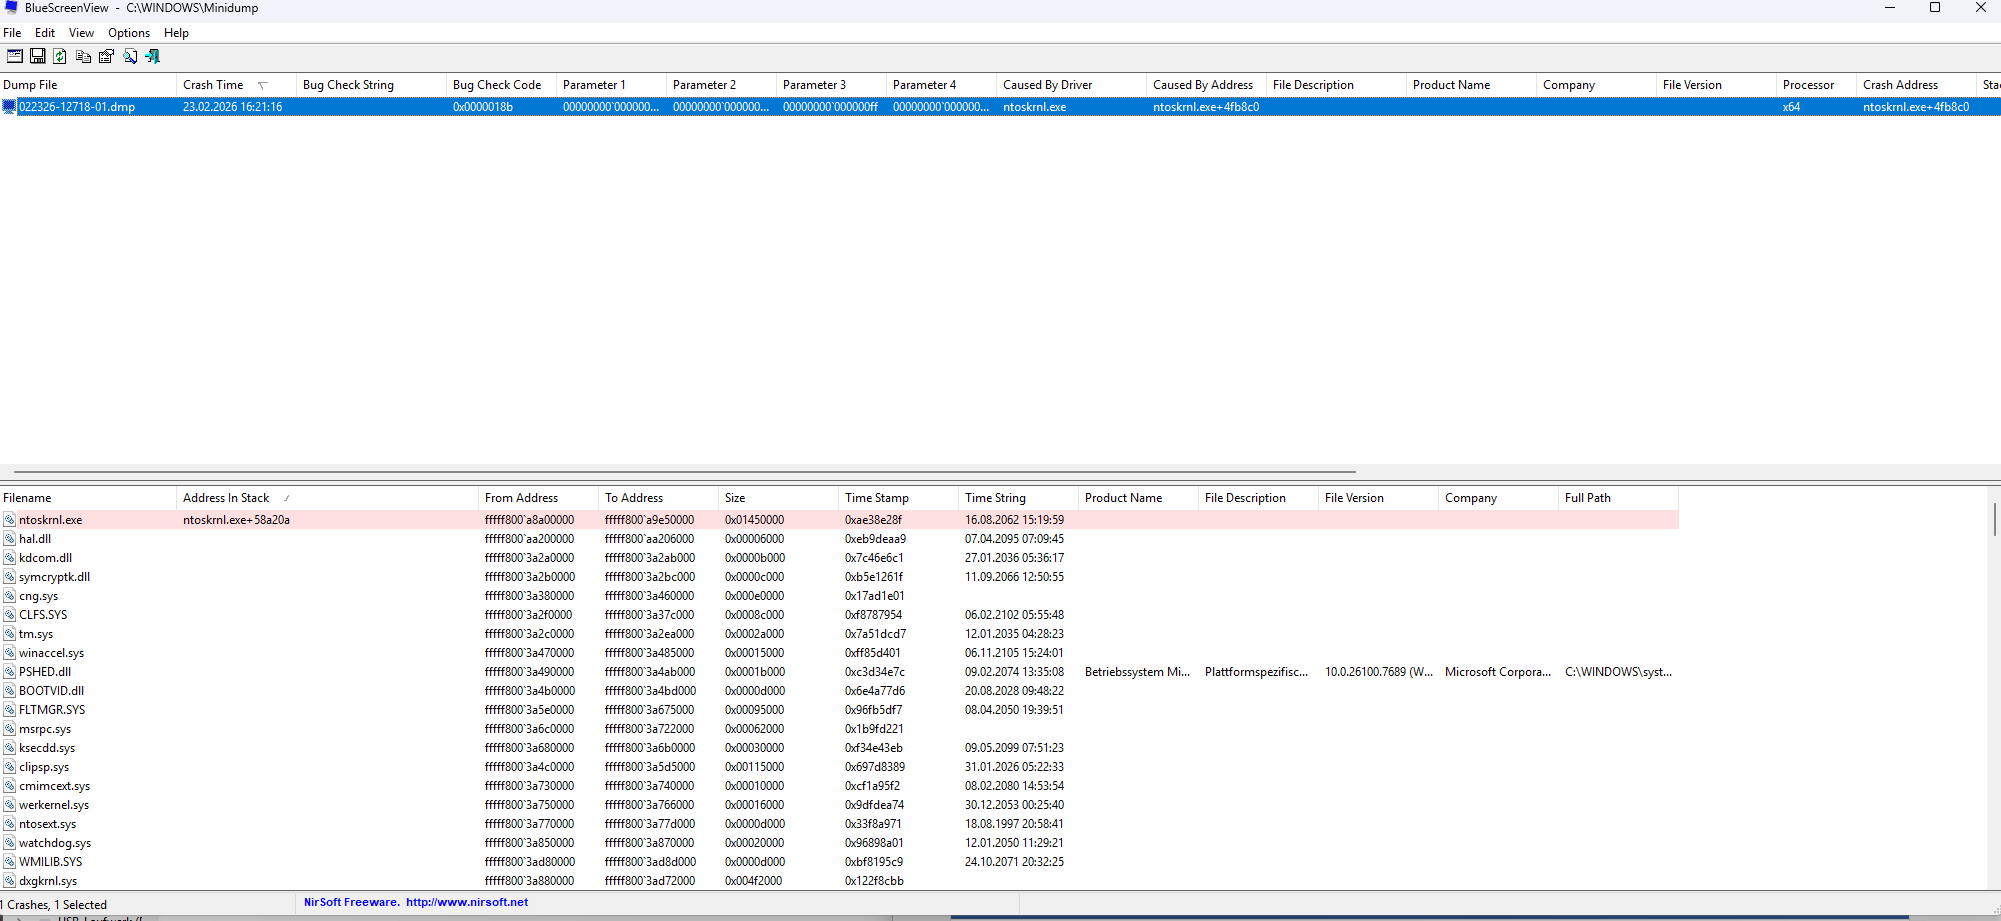Viewport: 2001px width, 921px height.
Task: Select the WMILIB.SYS row
Action: pos(838,862)
